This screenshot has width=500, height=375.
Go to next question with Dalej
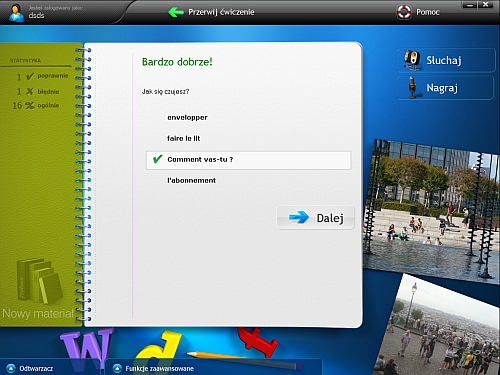[315, 218]
